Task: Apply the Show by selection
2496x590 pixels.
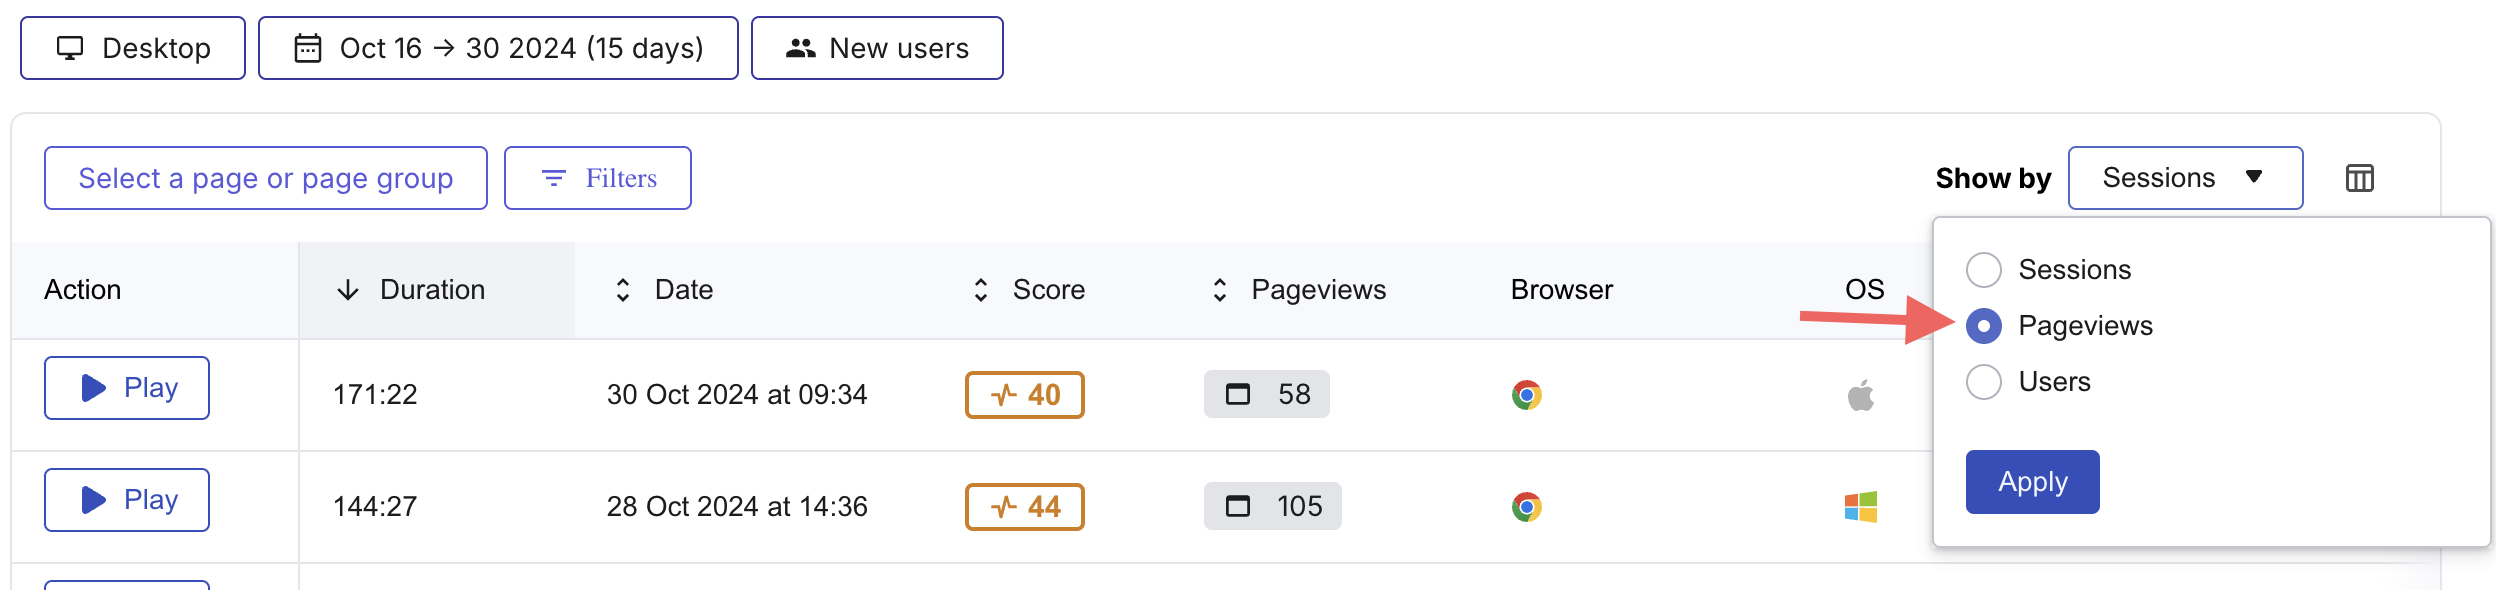Action: (x=2032, y=482)
